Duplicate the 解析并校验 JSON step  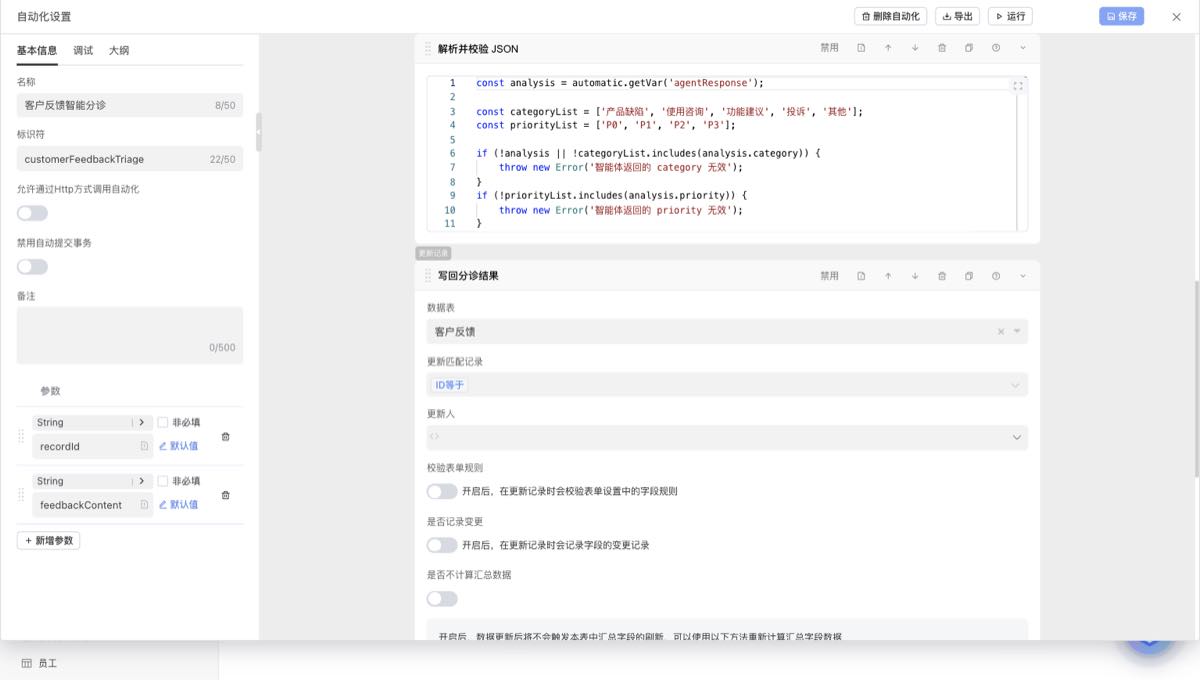(x=969, y=48)
